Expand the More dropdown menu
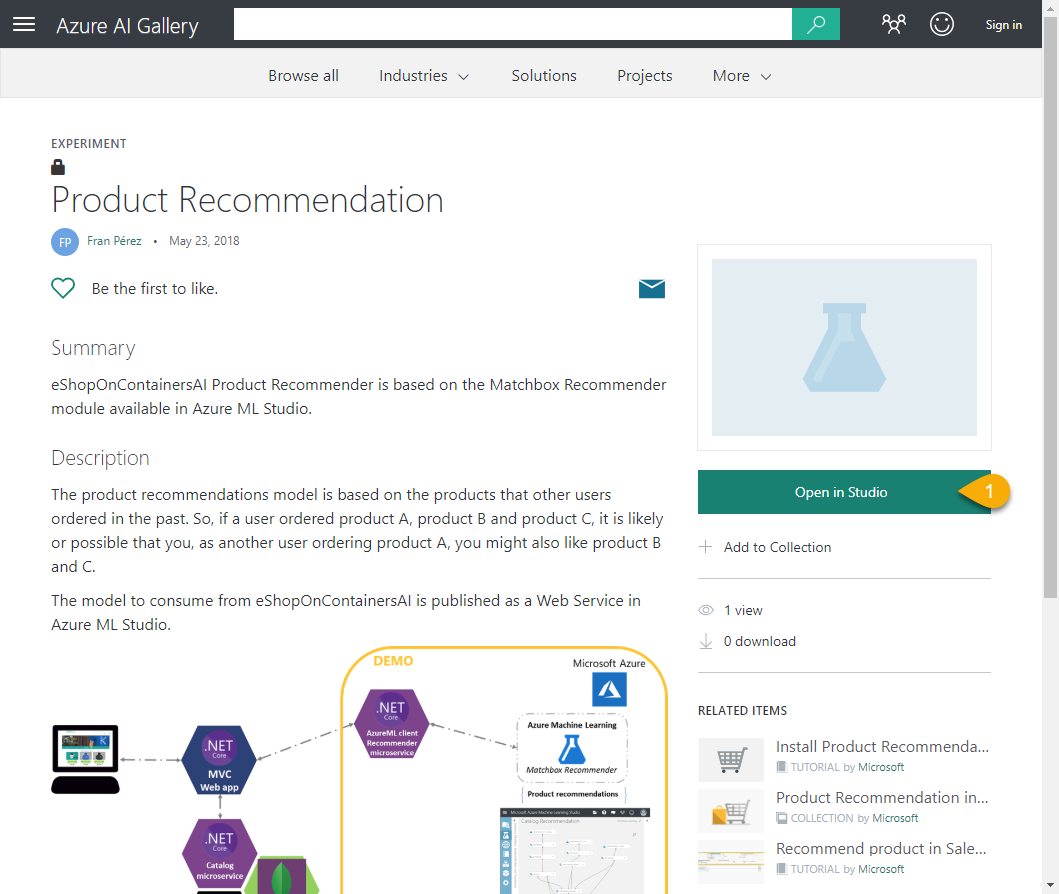This screenshot has width=1059, height=894. (x=742, y=76)
